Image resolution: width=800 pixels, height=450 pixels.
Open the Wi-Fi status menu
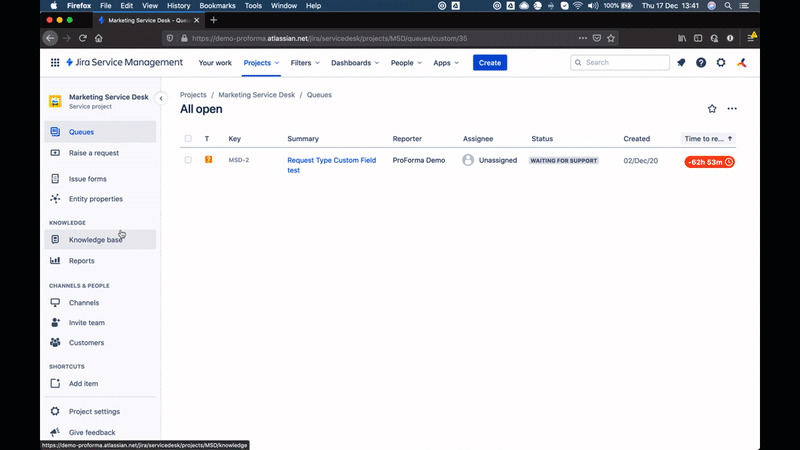578,6
